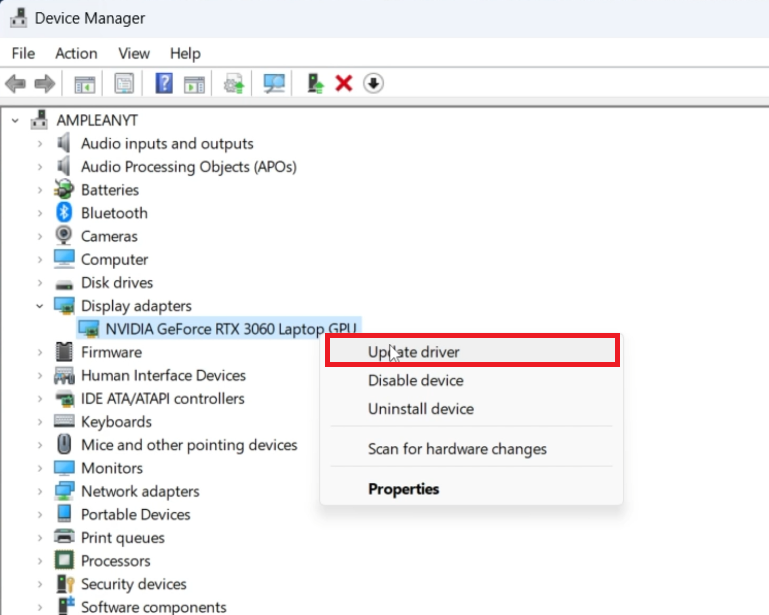Expand the Monitors category chevron
Image resolution: width=769 pixels, height=615 pixels.
click(40, 468)
